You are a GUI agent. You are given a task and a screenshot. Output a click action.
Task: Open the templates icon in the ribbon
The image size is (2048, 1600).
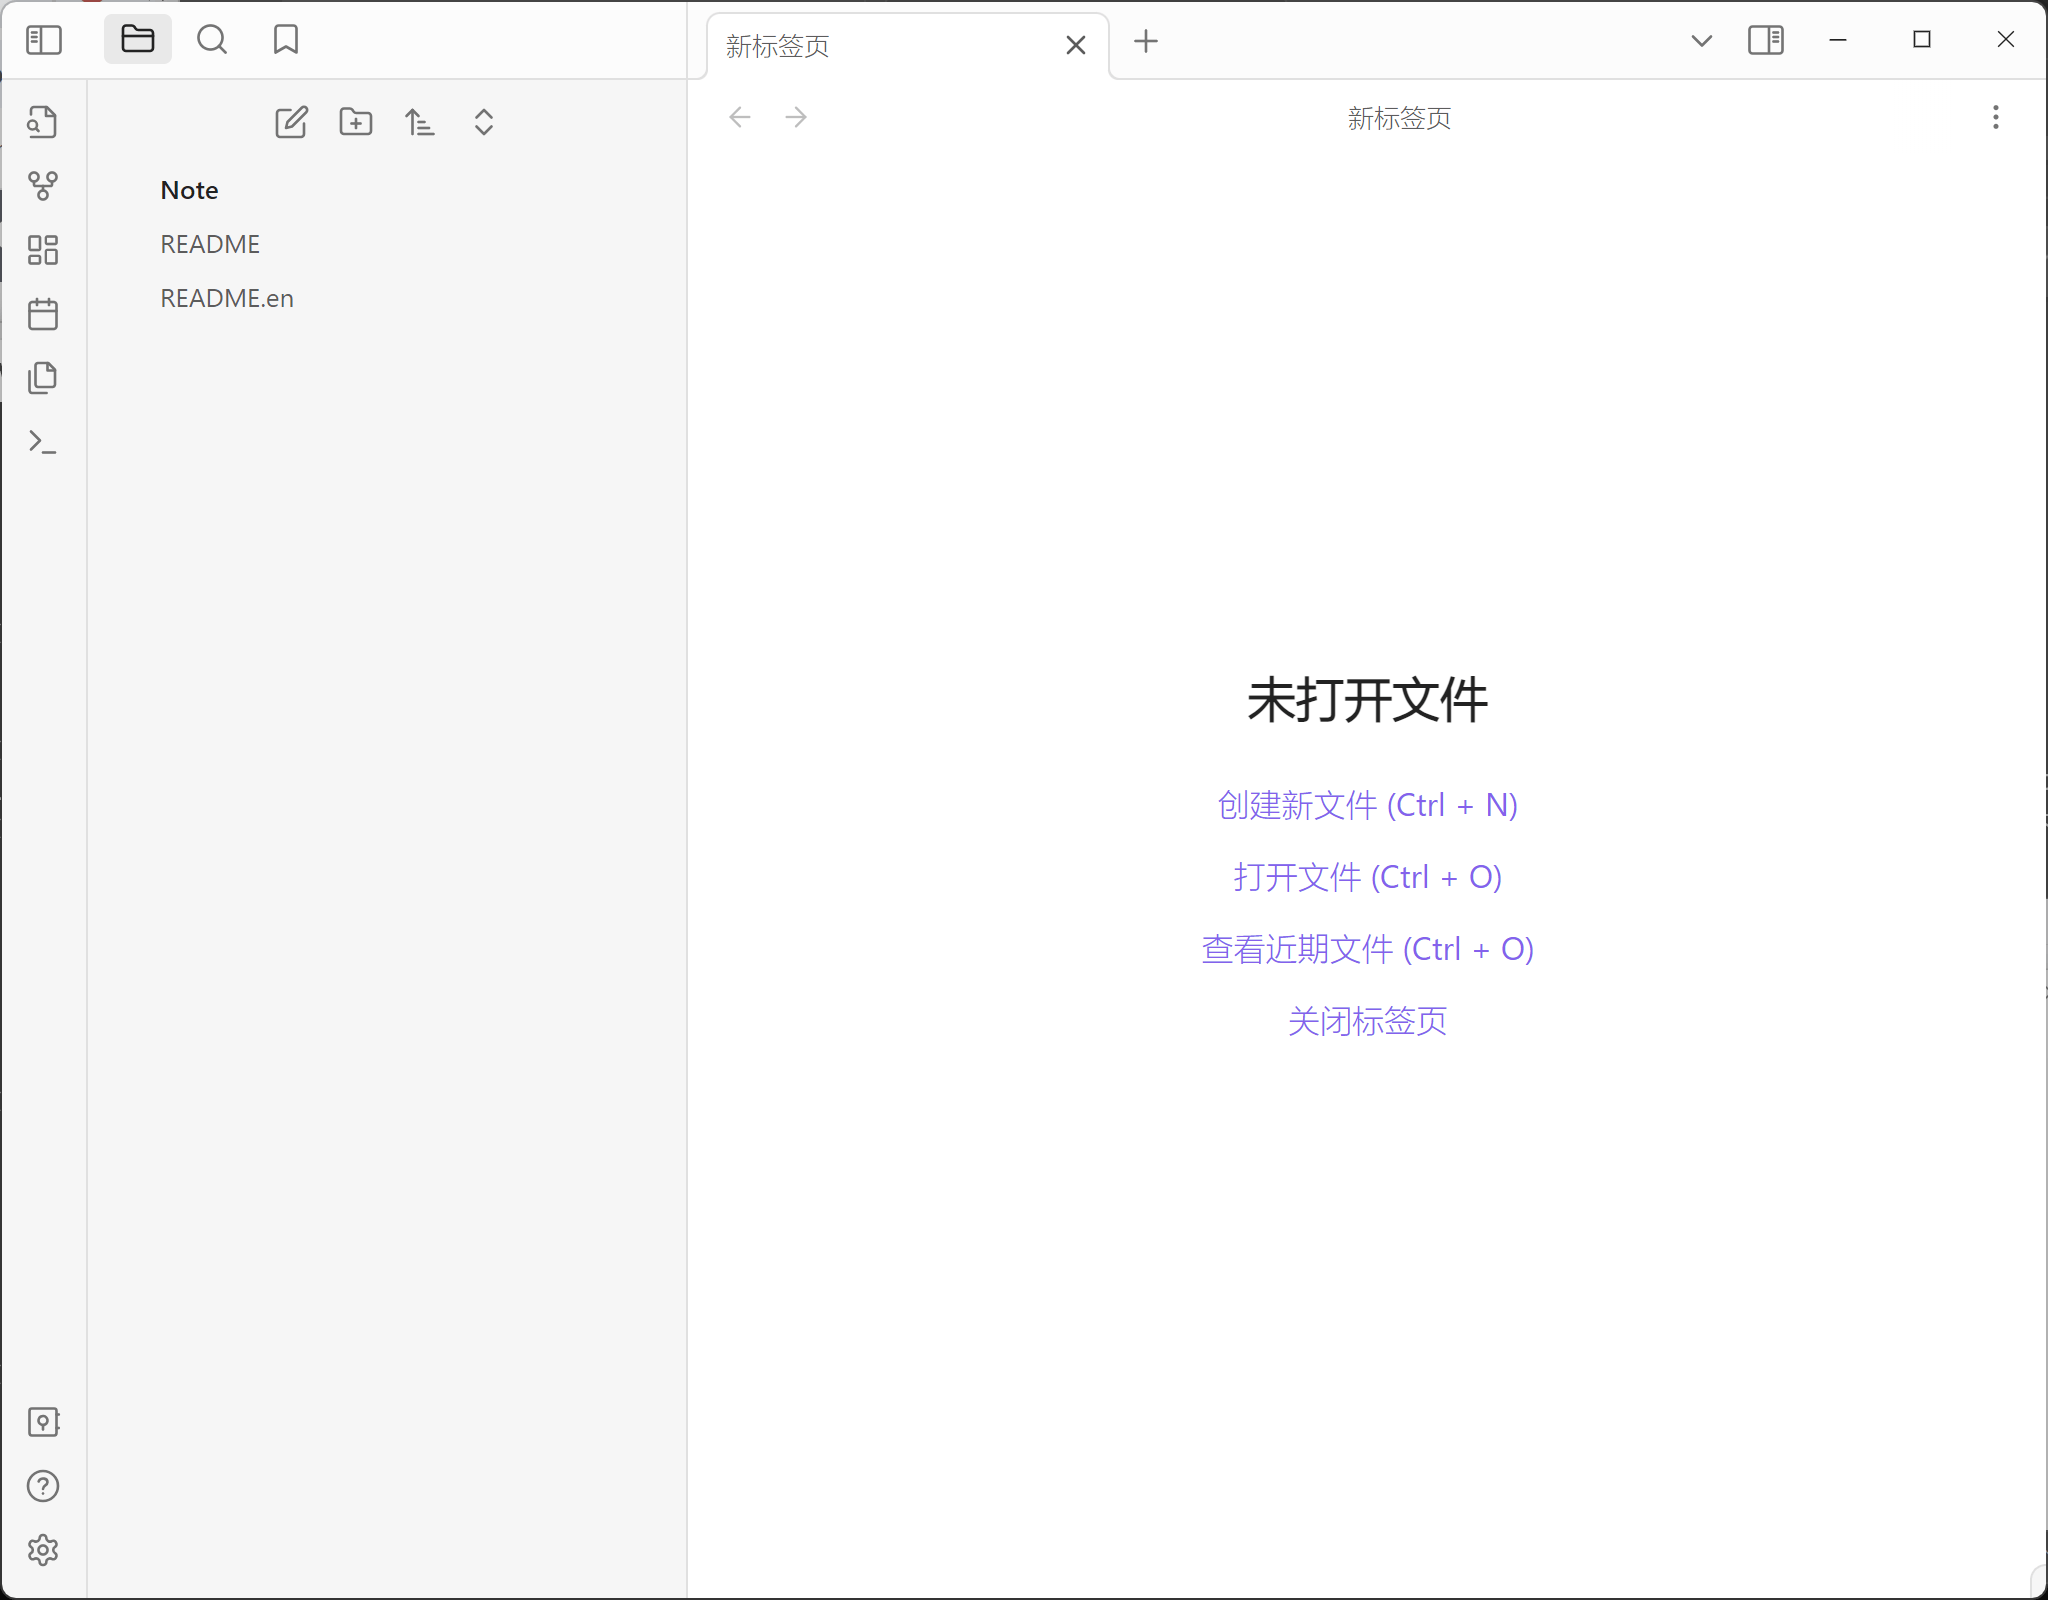[42, 378]
